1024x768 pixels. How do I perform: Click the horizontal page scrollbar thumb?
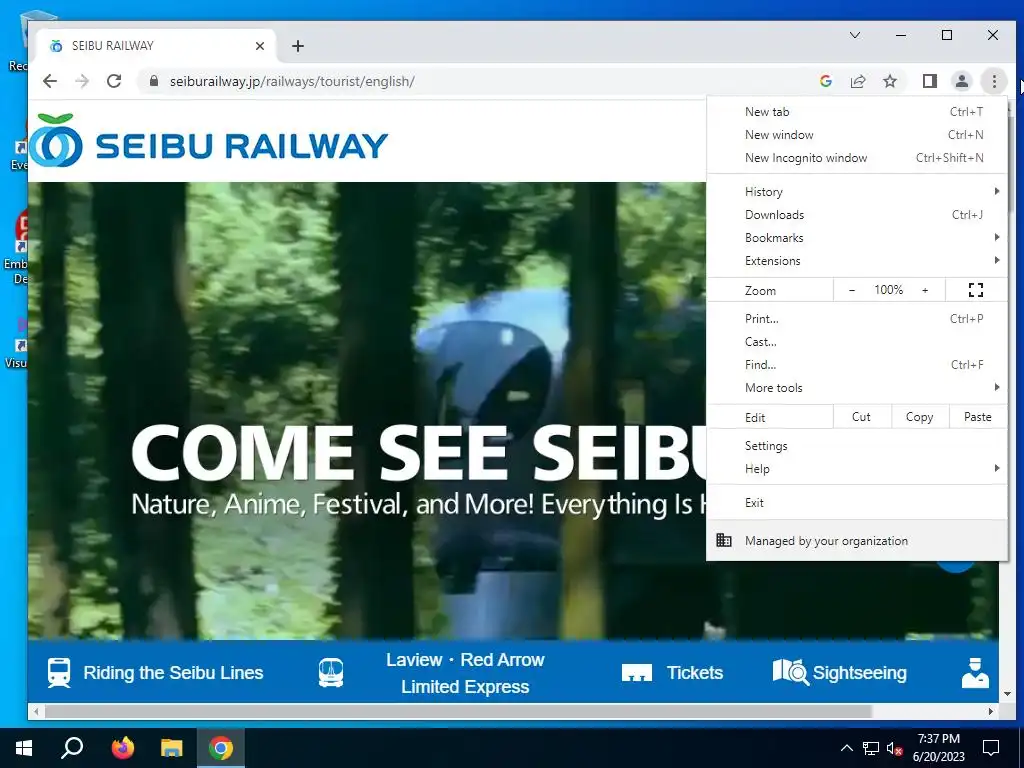point(457,711)
